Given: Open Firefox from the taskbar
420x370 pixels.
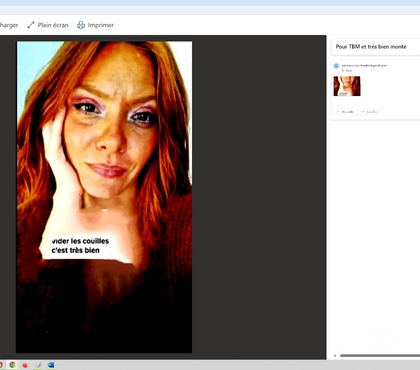Looking at the screenshot, I should 25,365.
